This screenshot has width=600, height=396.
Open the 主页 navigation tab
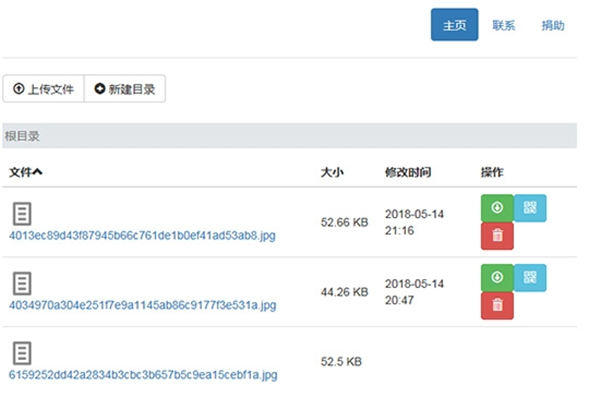tap(454, 24)
